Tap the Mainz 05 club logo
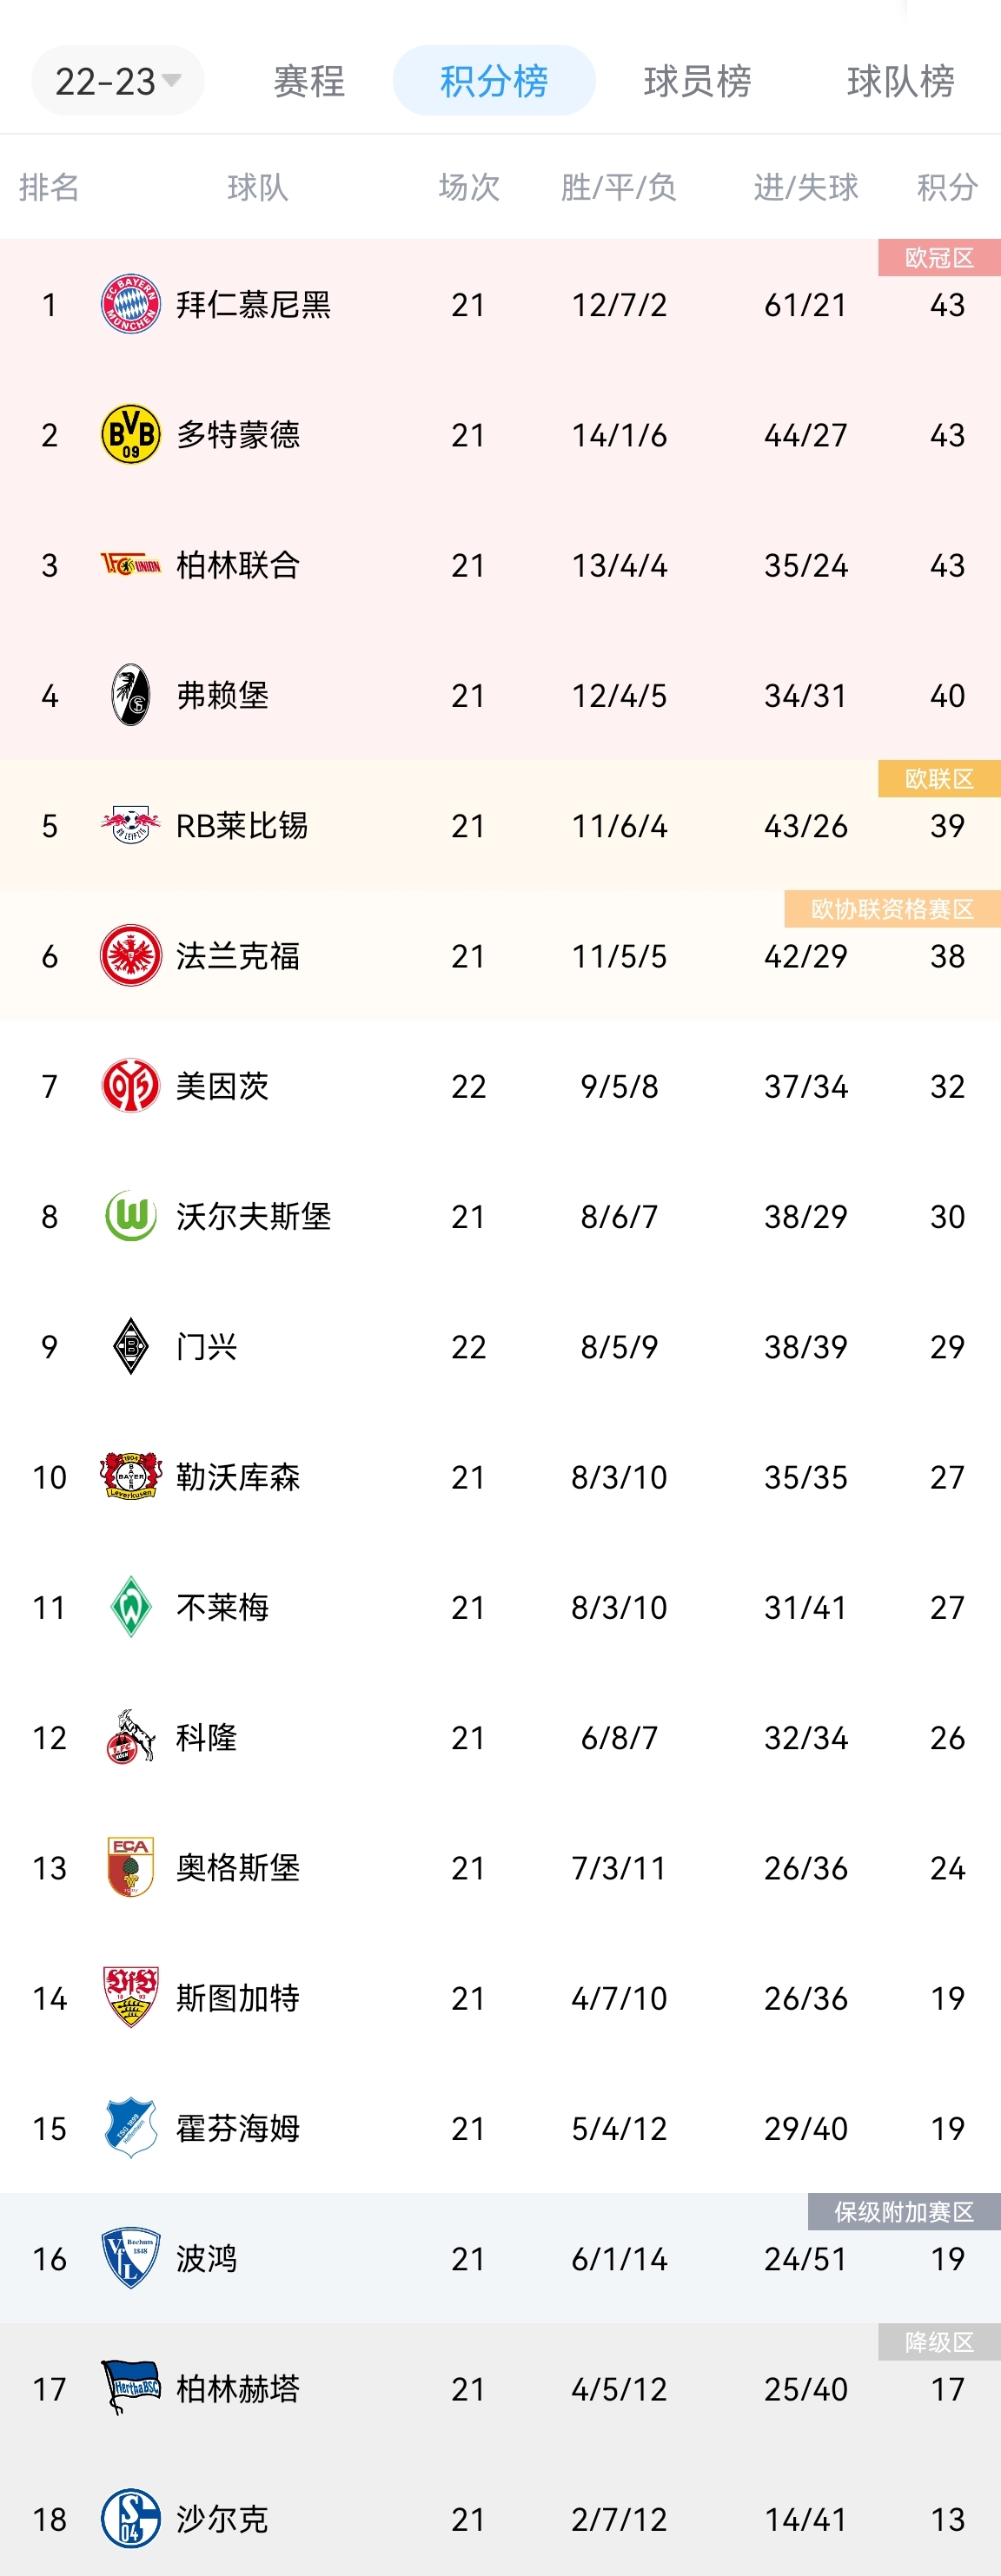This screenshot has width=1001, height=2576. click(x=131, y=1086)
